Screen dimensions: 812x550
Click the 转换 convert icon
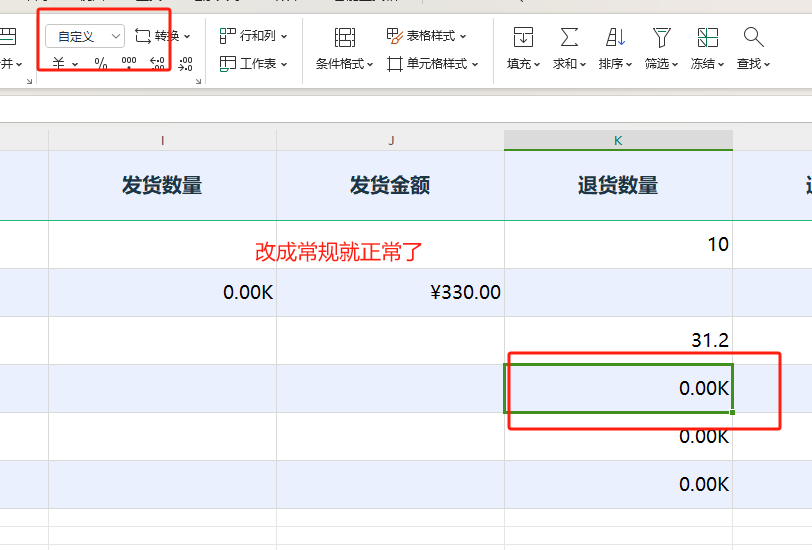click(x=142, y=36)
